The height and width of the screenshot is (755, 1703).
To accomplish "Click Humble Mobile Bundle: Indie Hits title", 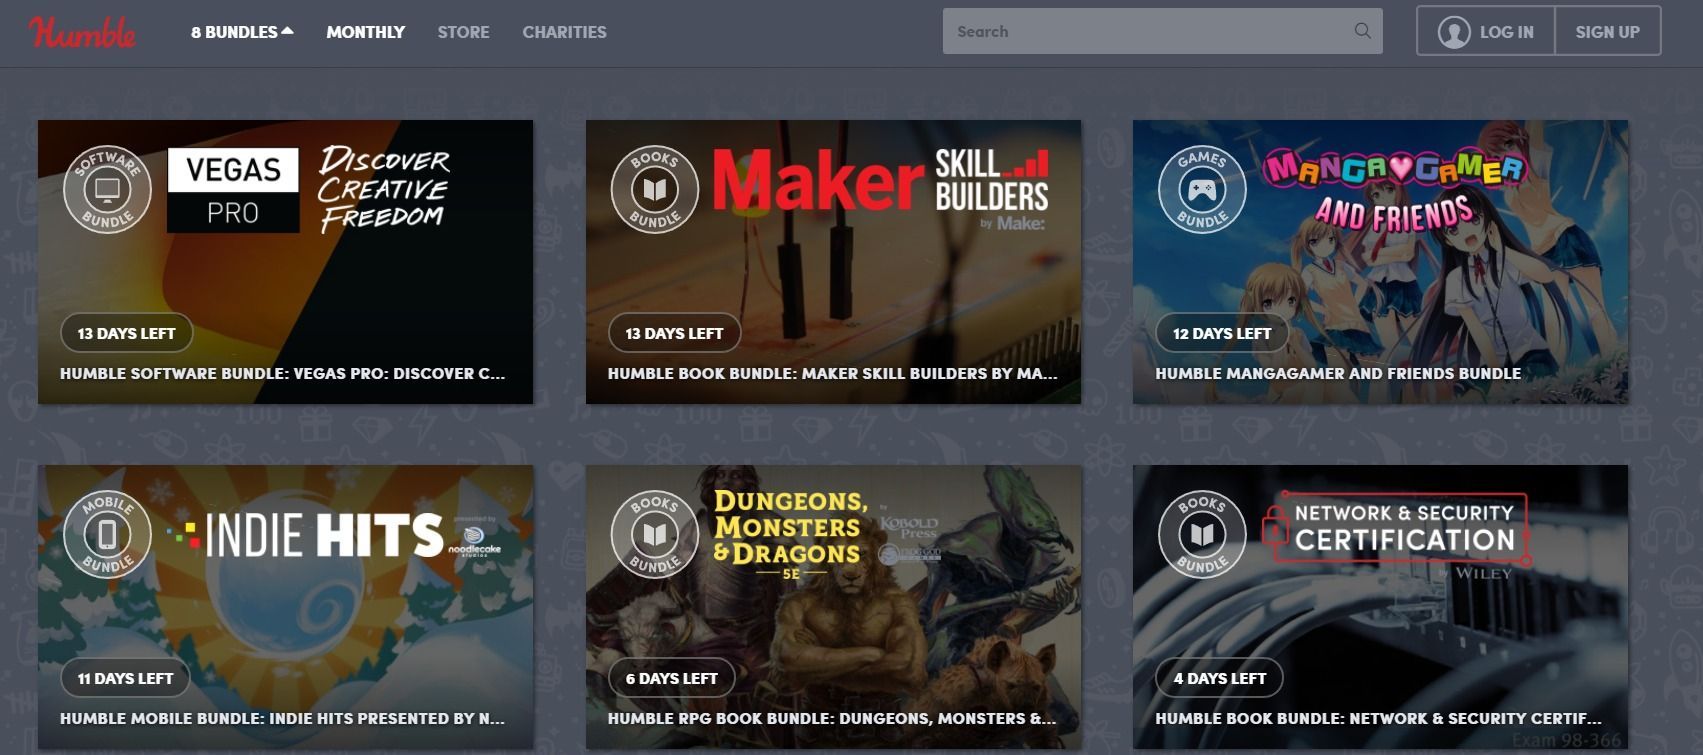I will click(282, 718).
